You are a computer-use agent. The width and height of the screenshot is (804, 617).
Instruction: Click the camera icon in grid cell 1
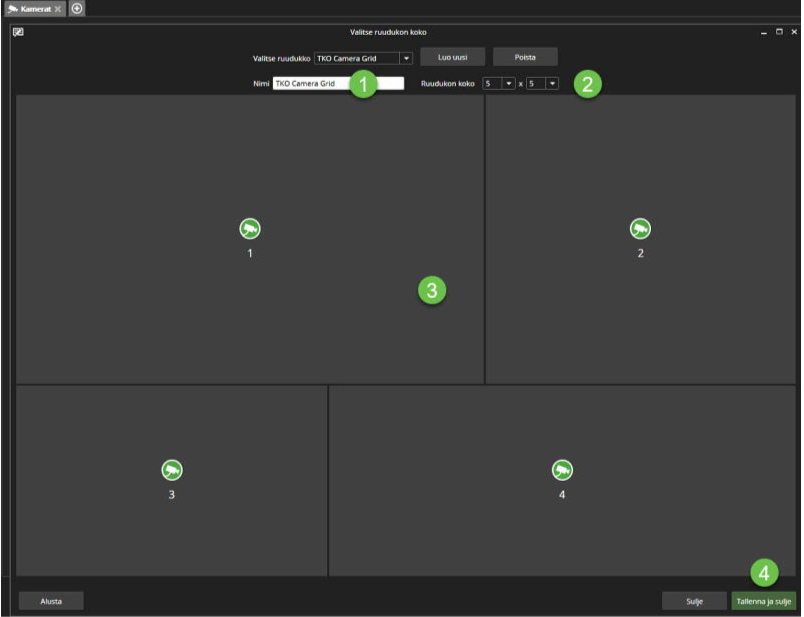pyautogui.click(x=250, y=229)
